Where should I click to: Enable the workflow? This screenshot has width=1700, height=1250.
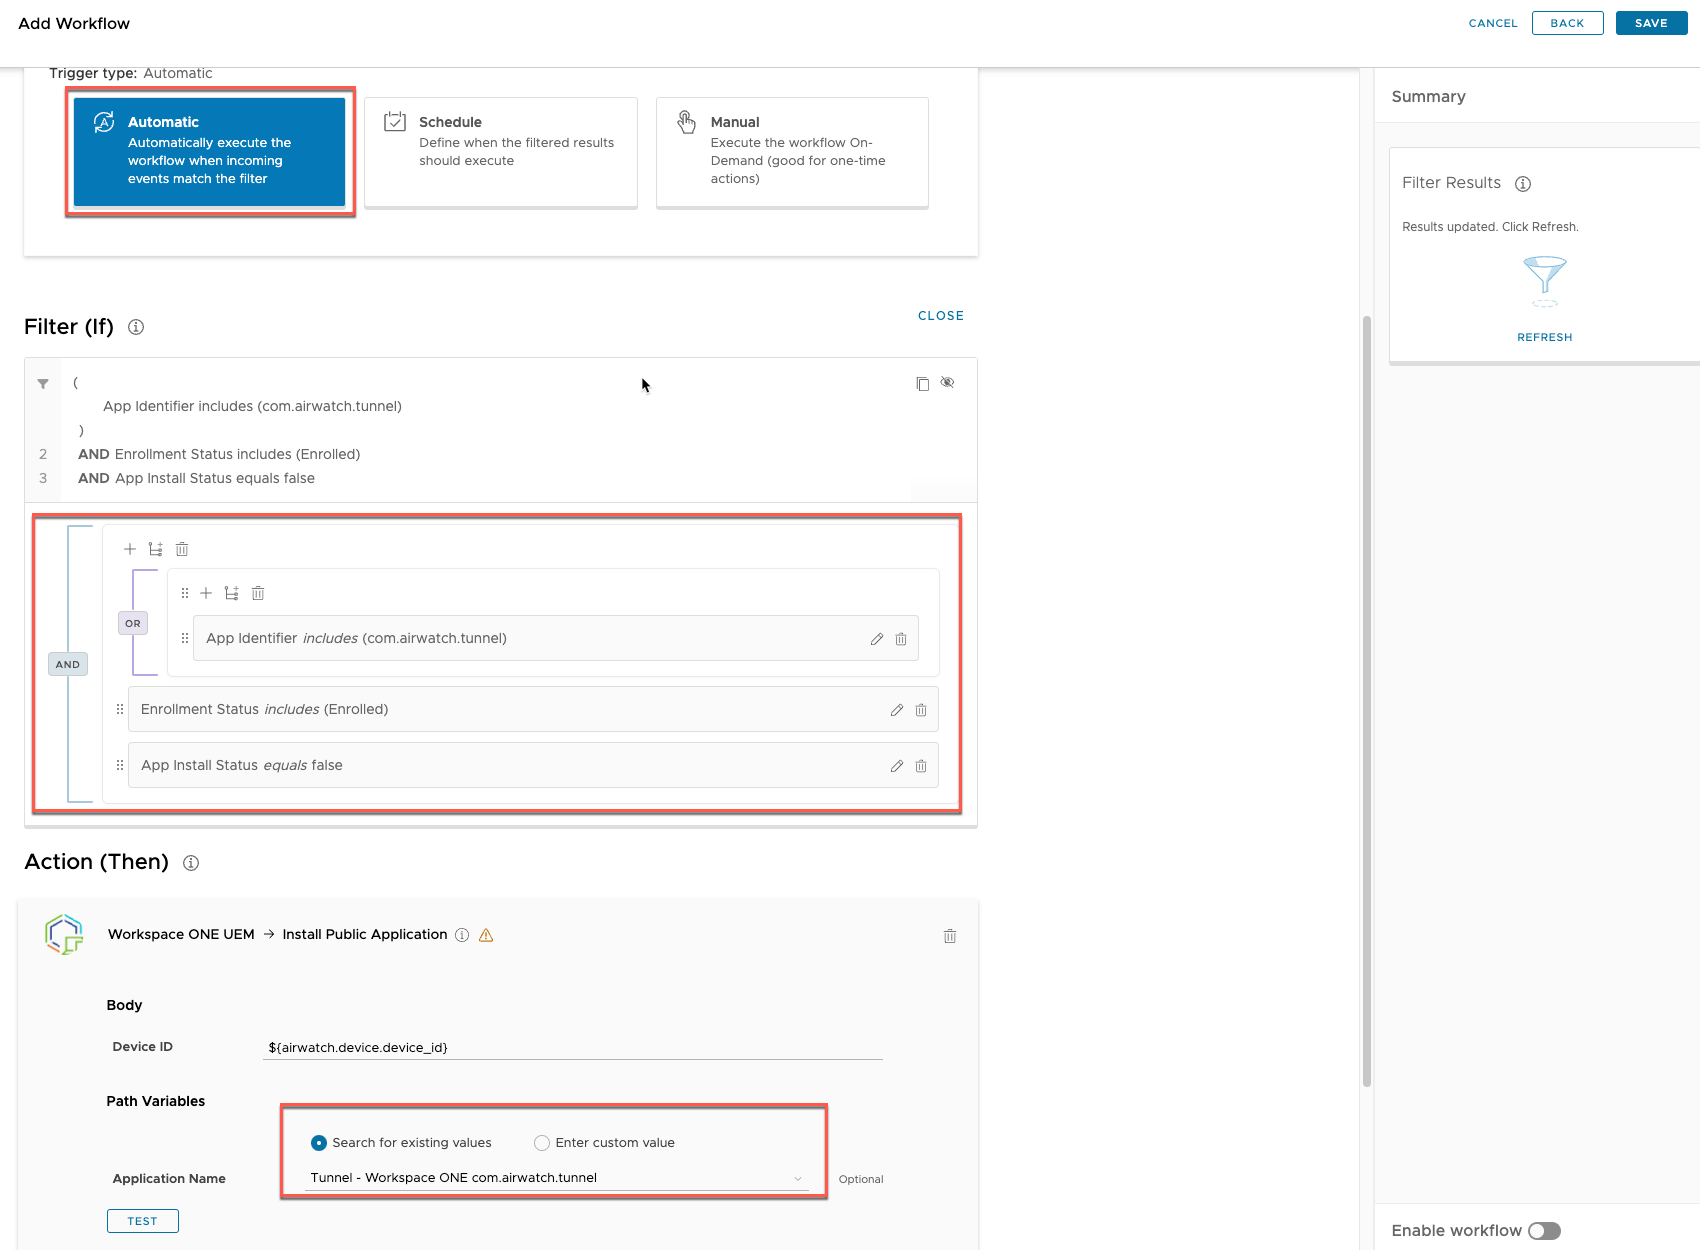(1544, 1230)
